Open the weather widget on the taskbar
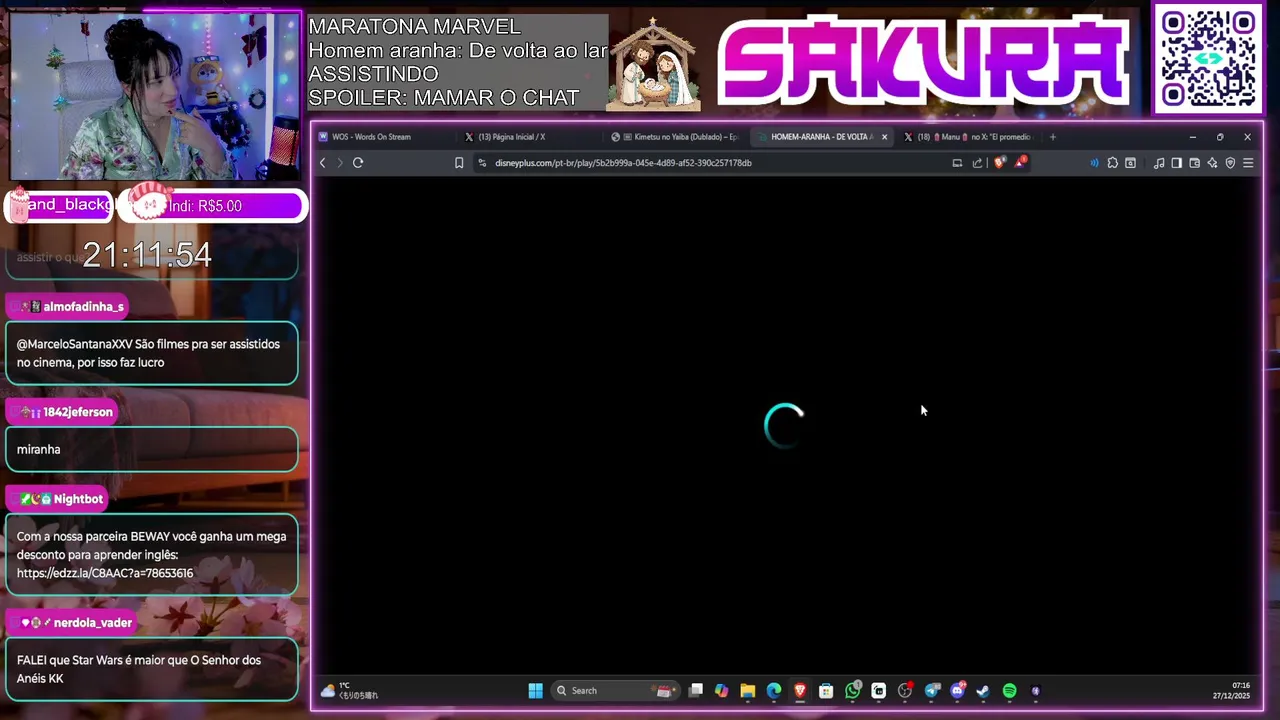 (x=349, y=691)
